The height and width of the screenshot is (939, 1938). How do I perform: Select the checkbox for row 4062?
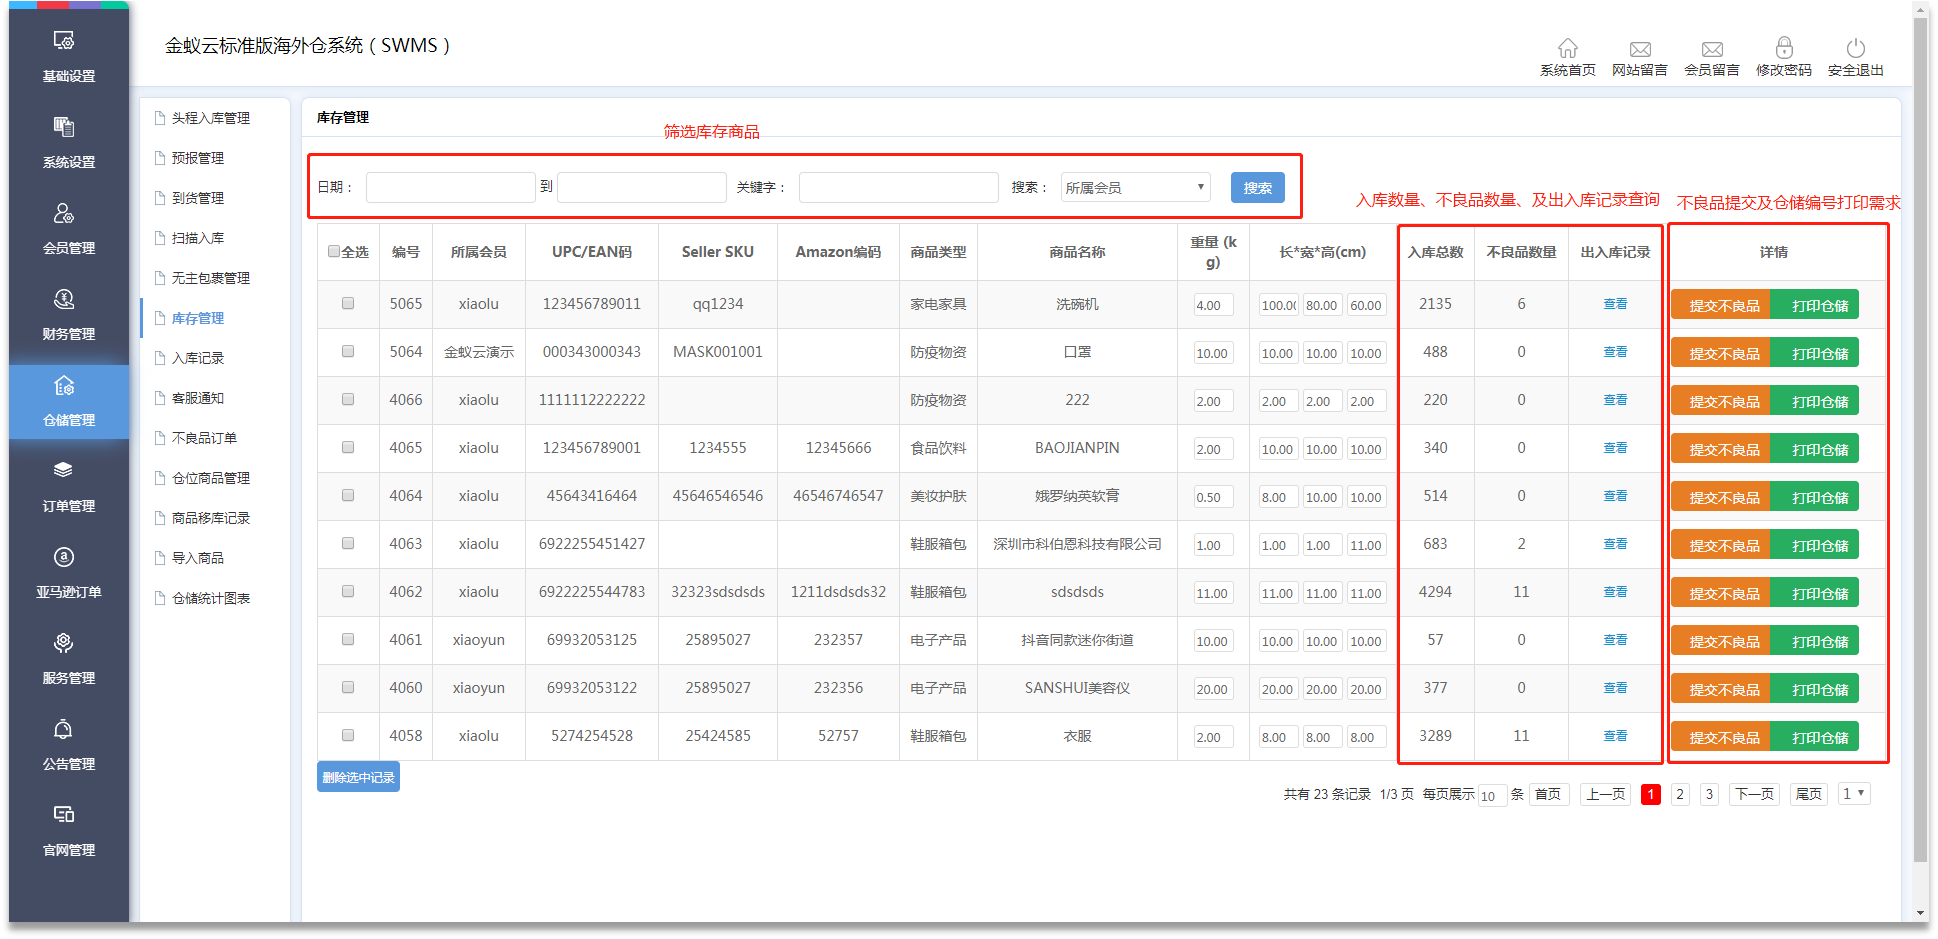348,592
